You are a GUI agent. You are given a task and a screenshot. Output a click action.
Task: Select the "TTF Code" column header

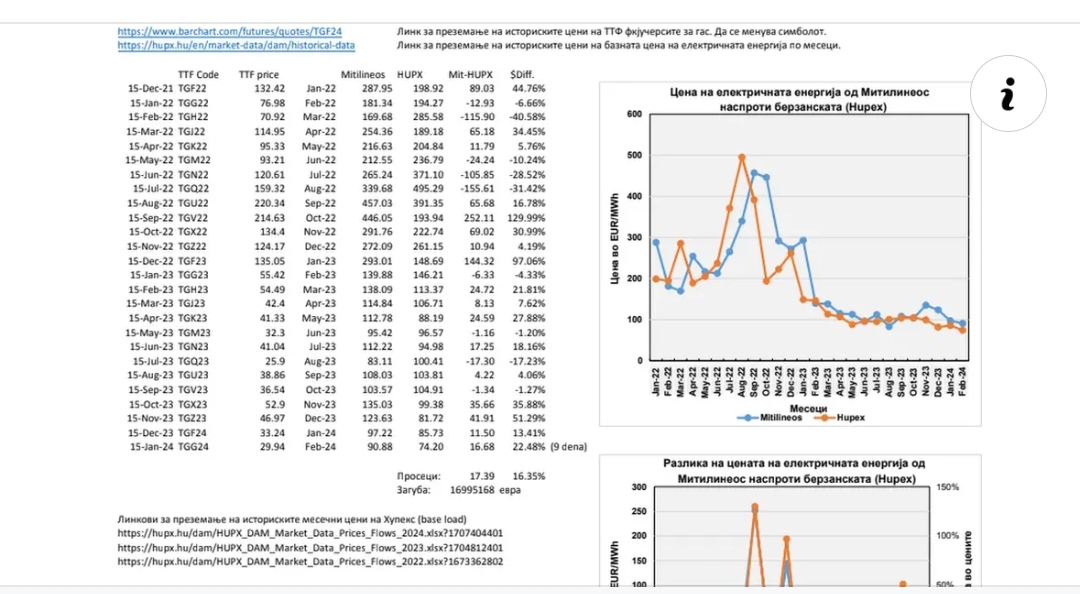[x=198, y=75]
